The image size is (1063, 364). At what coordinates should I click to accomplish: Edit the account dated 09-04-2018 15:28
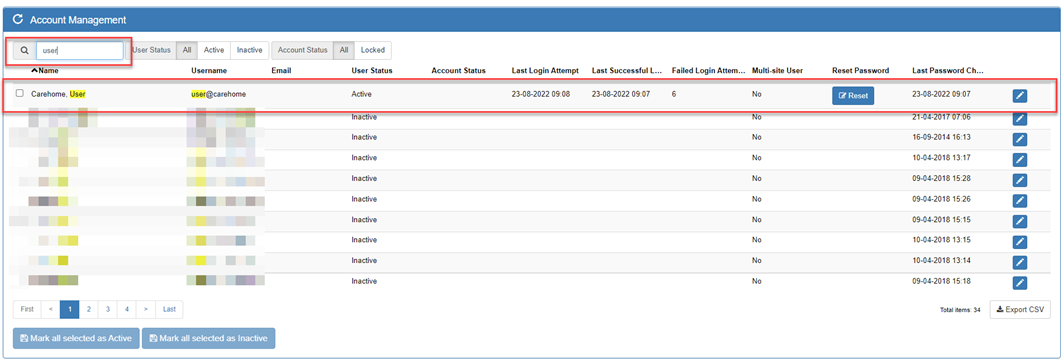tap(1020, 180)
